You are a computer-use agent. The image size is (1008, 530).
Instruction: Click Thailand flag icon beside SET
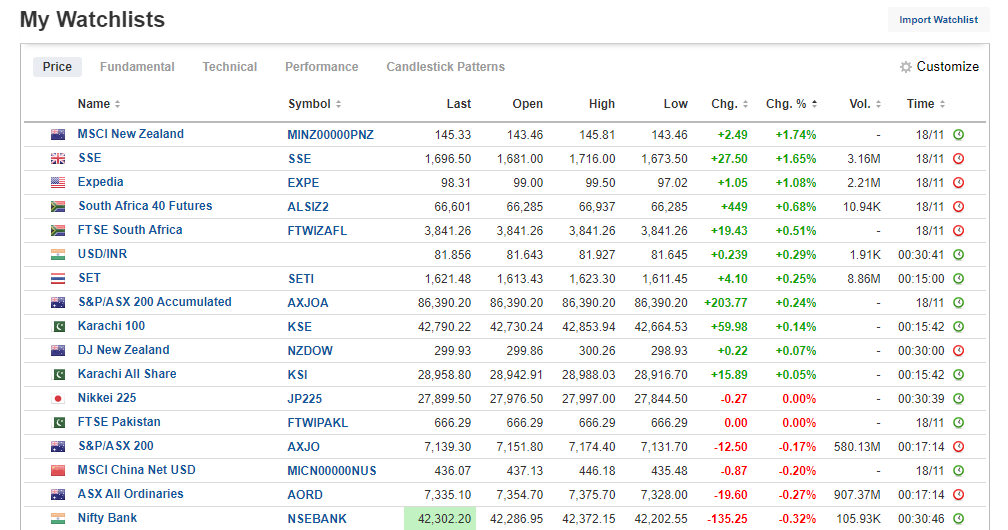coord(58,279)
